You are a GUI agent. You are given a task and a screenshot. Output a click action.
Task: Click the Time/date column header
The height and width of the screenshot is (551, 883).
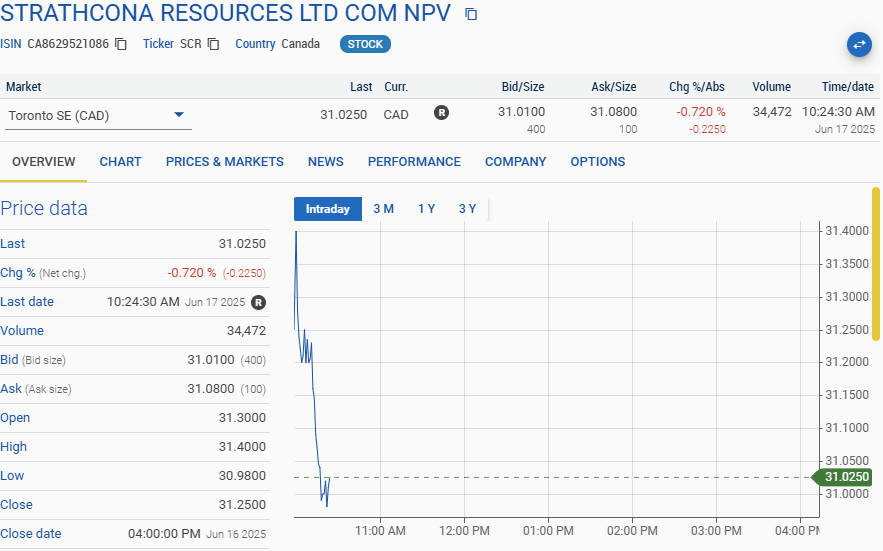pyautogui.click(x=848, y=87)
